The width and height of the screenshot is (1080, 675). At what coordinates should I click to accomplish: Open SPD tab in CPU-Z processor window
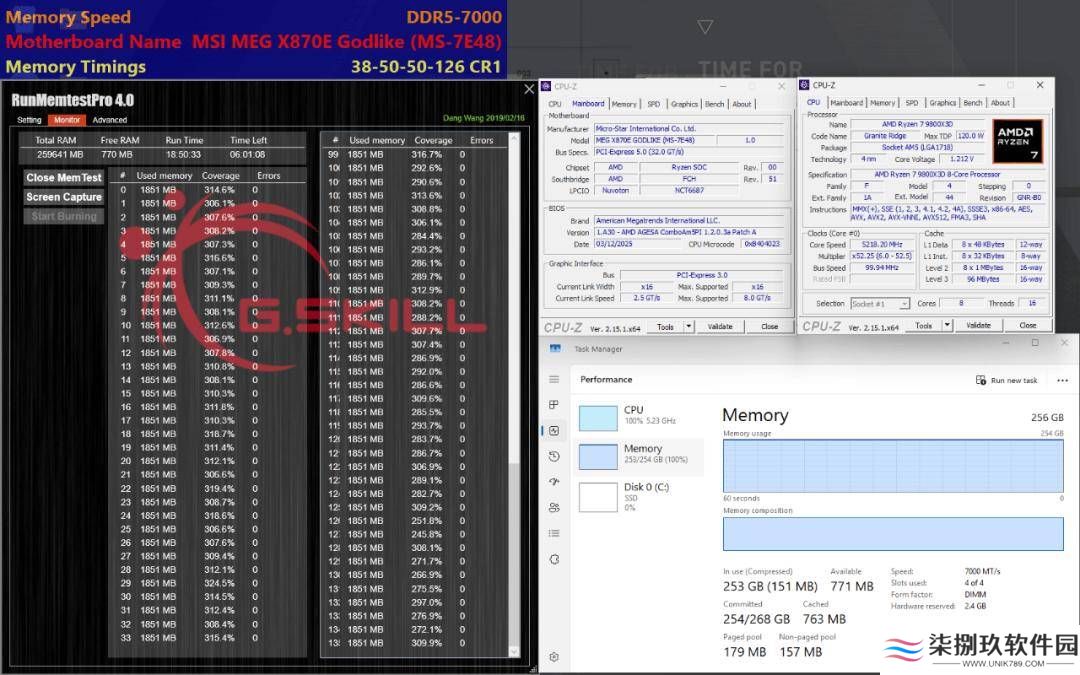tap(912, 103)
